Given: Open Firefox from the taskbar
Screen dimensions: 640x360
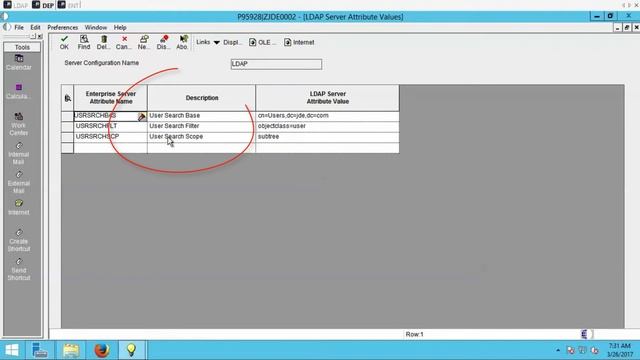Looking at the screenshot, I should point(102,350).
